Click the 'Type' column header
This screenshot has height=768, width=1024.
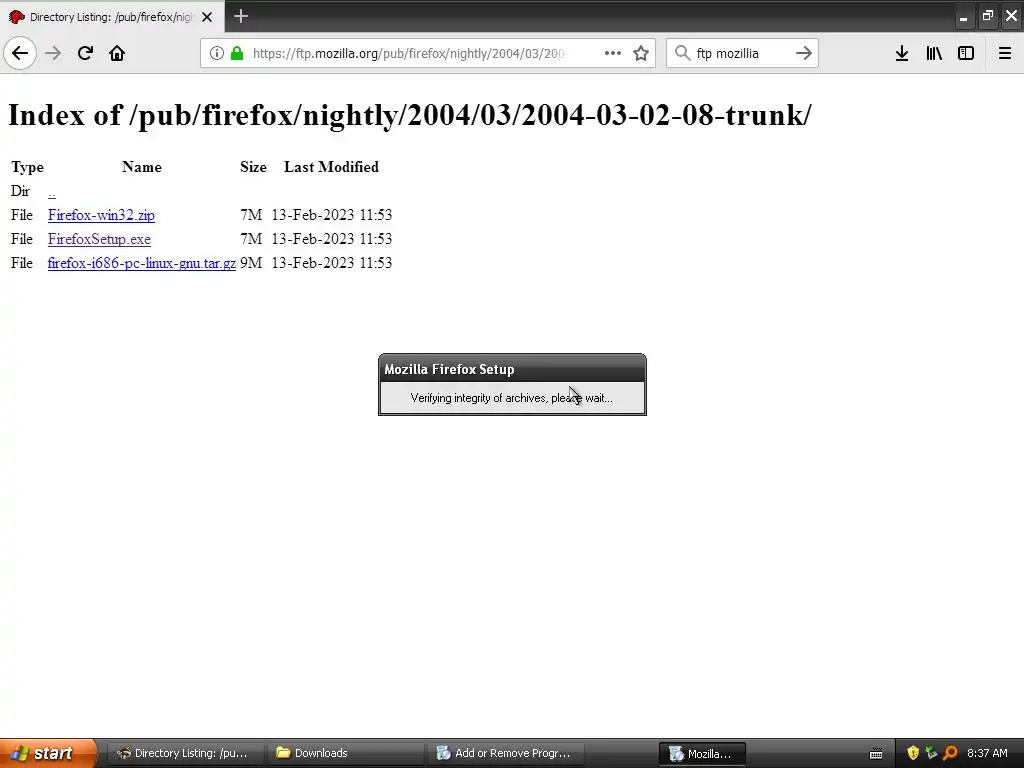click(x=27, y=167)
